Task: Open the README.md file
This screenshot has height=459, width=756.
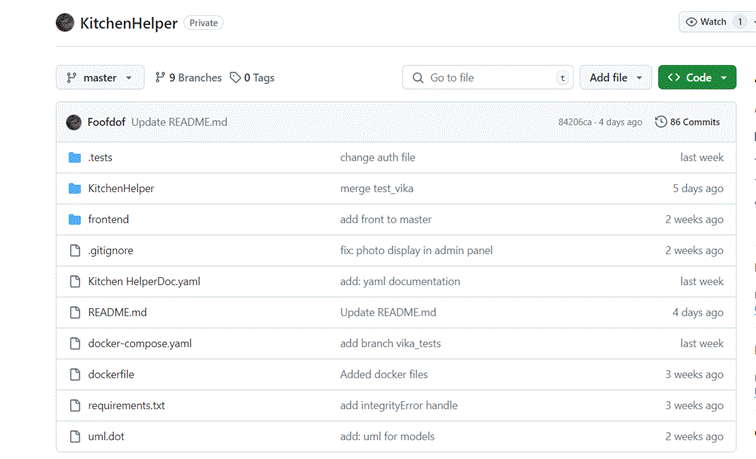Action: 117,312
